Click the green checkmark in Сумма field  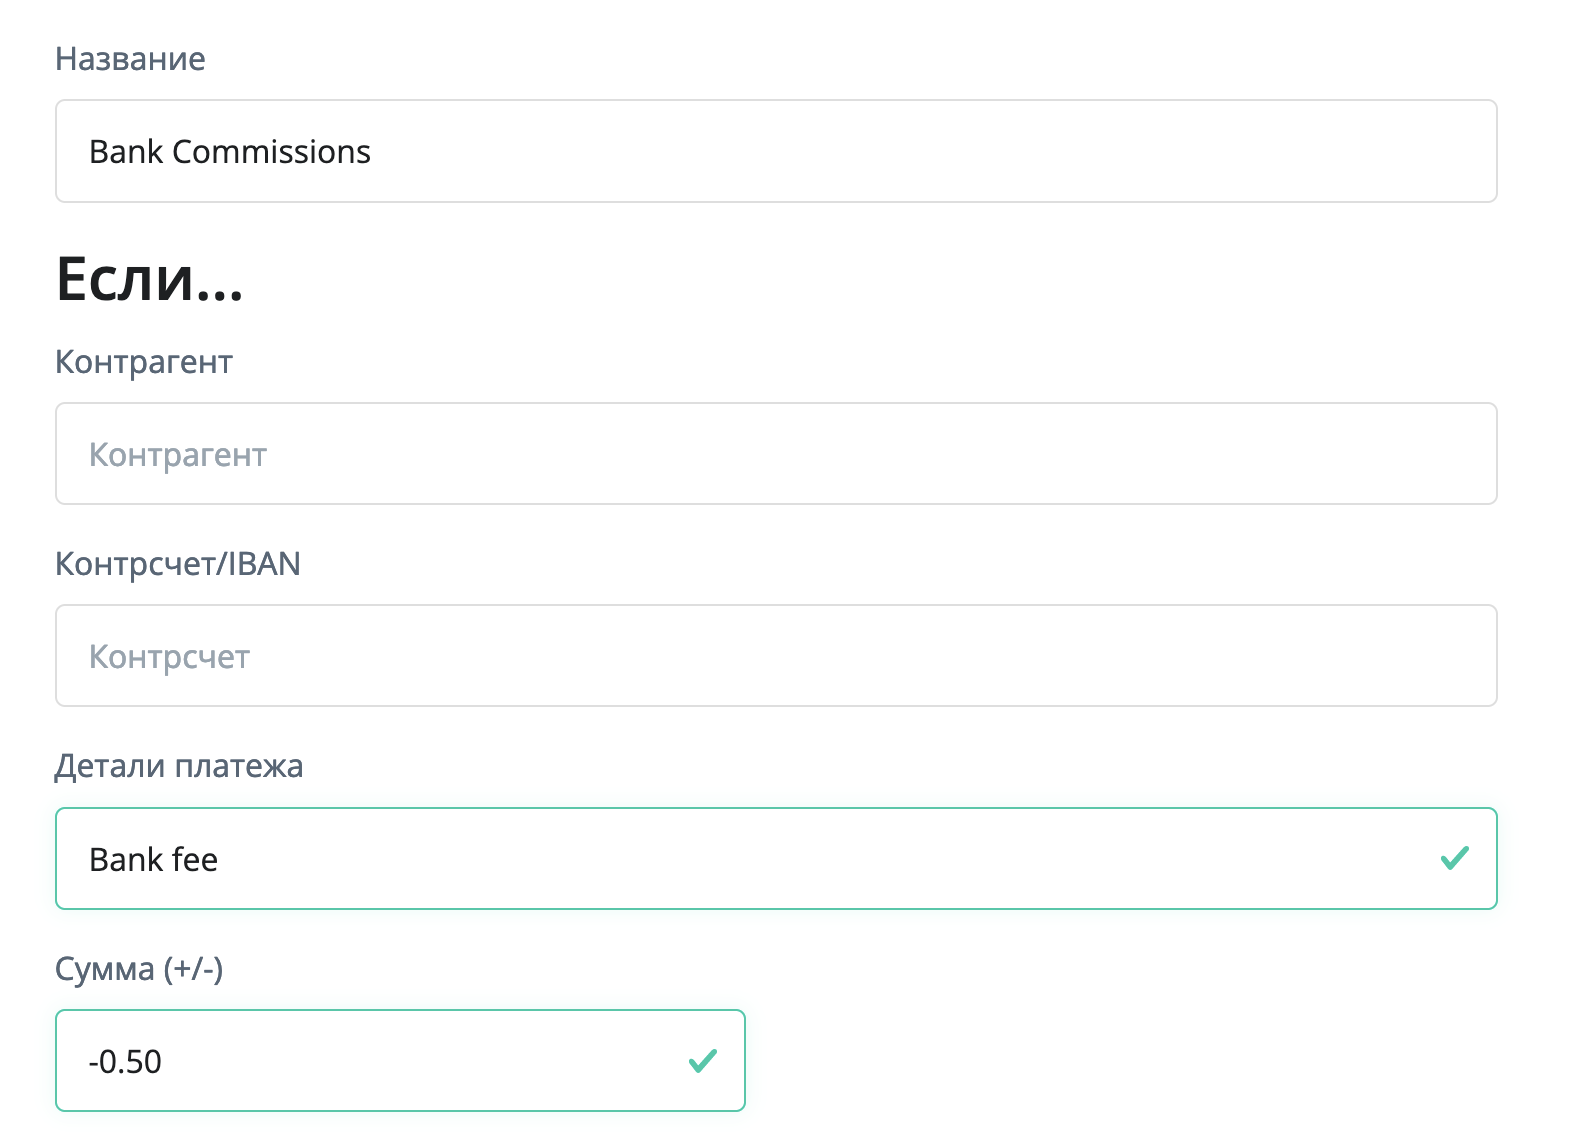(x=703, y=1060)
